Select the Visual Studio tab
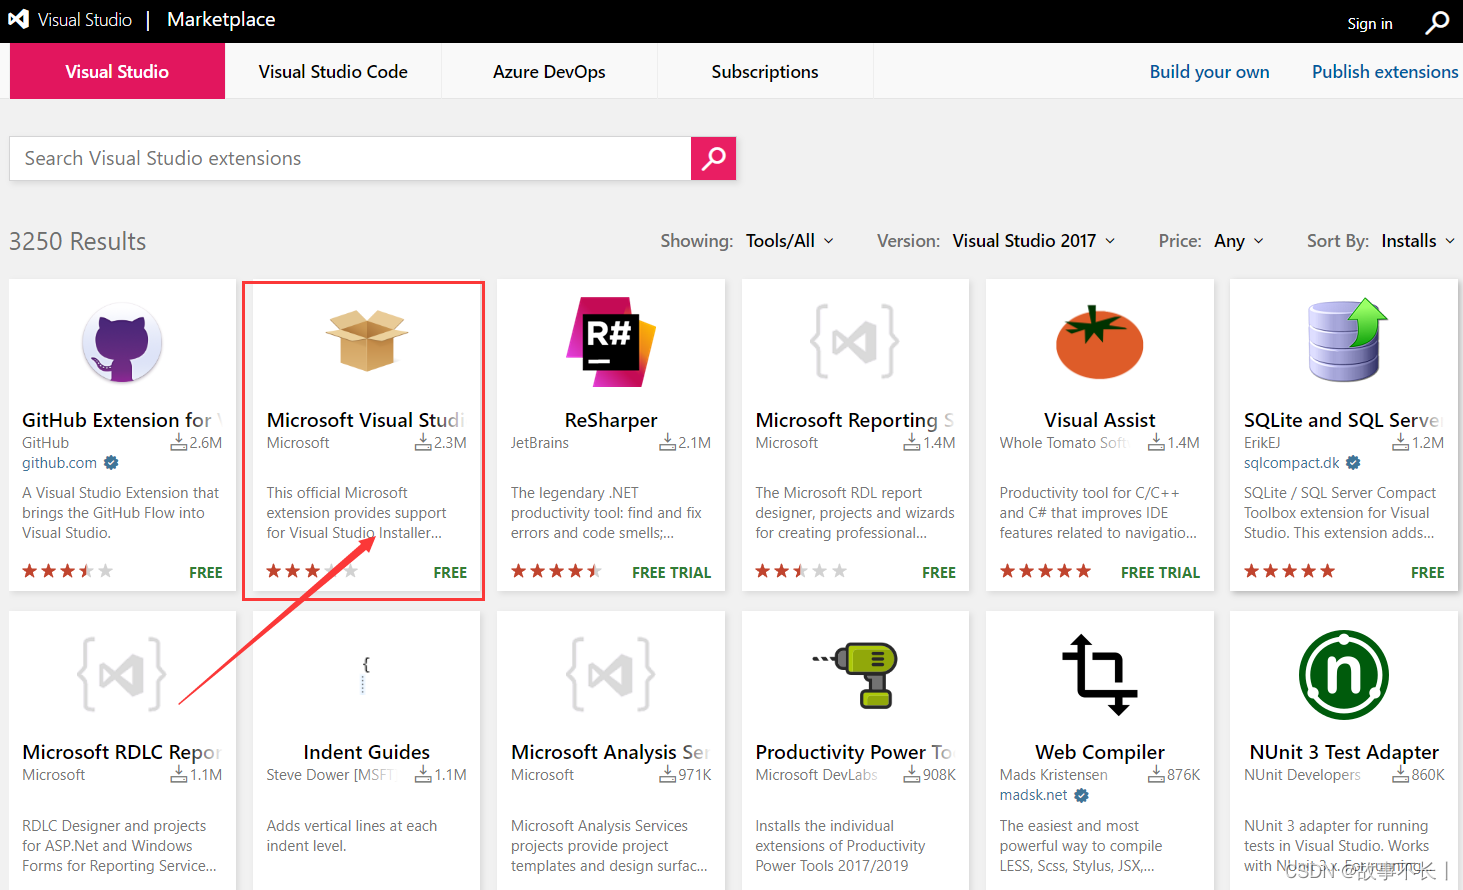The image size is (1463, 890). (x=117, y=71)
